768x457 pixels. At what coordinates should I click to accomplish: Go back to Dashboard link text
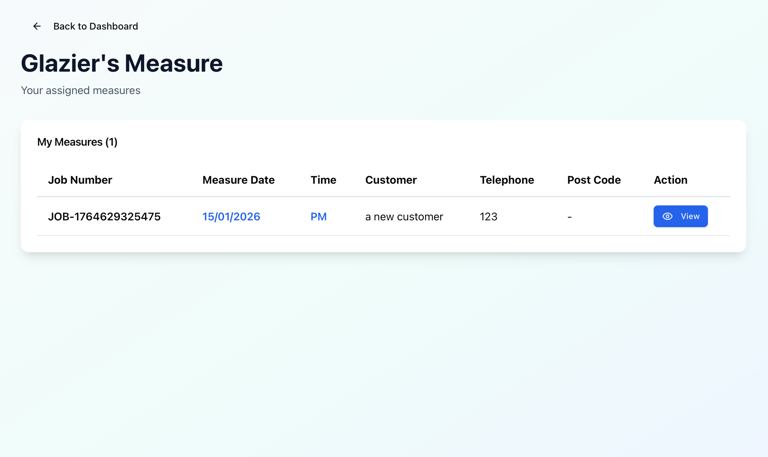point(95,26)
